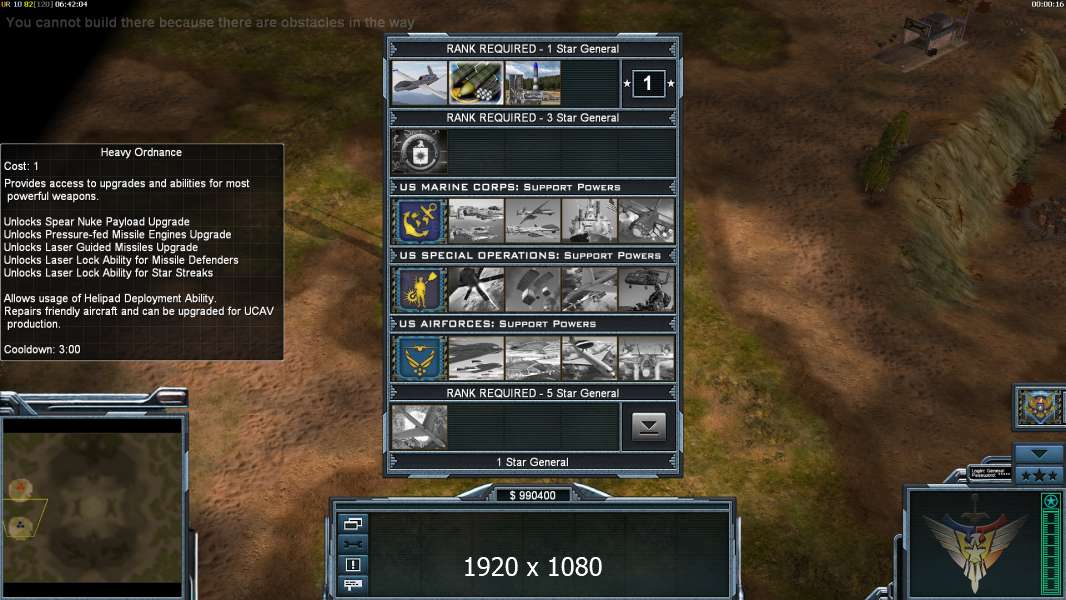The width and height of the screenshot is (1066, 600).
Task: Select the Marine battleship support power
Action: coord(589,221)
